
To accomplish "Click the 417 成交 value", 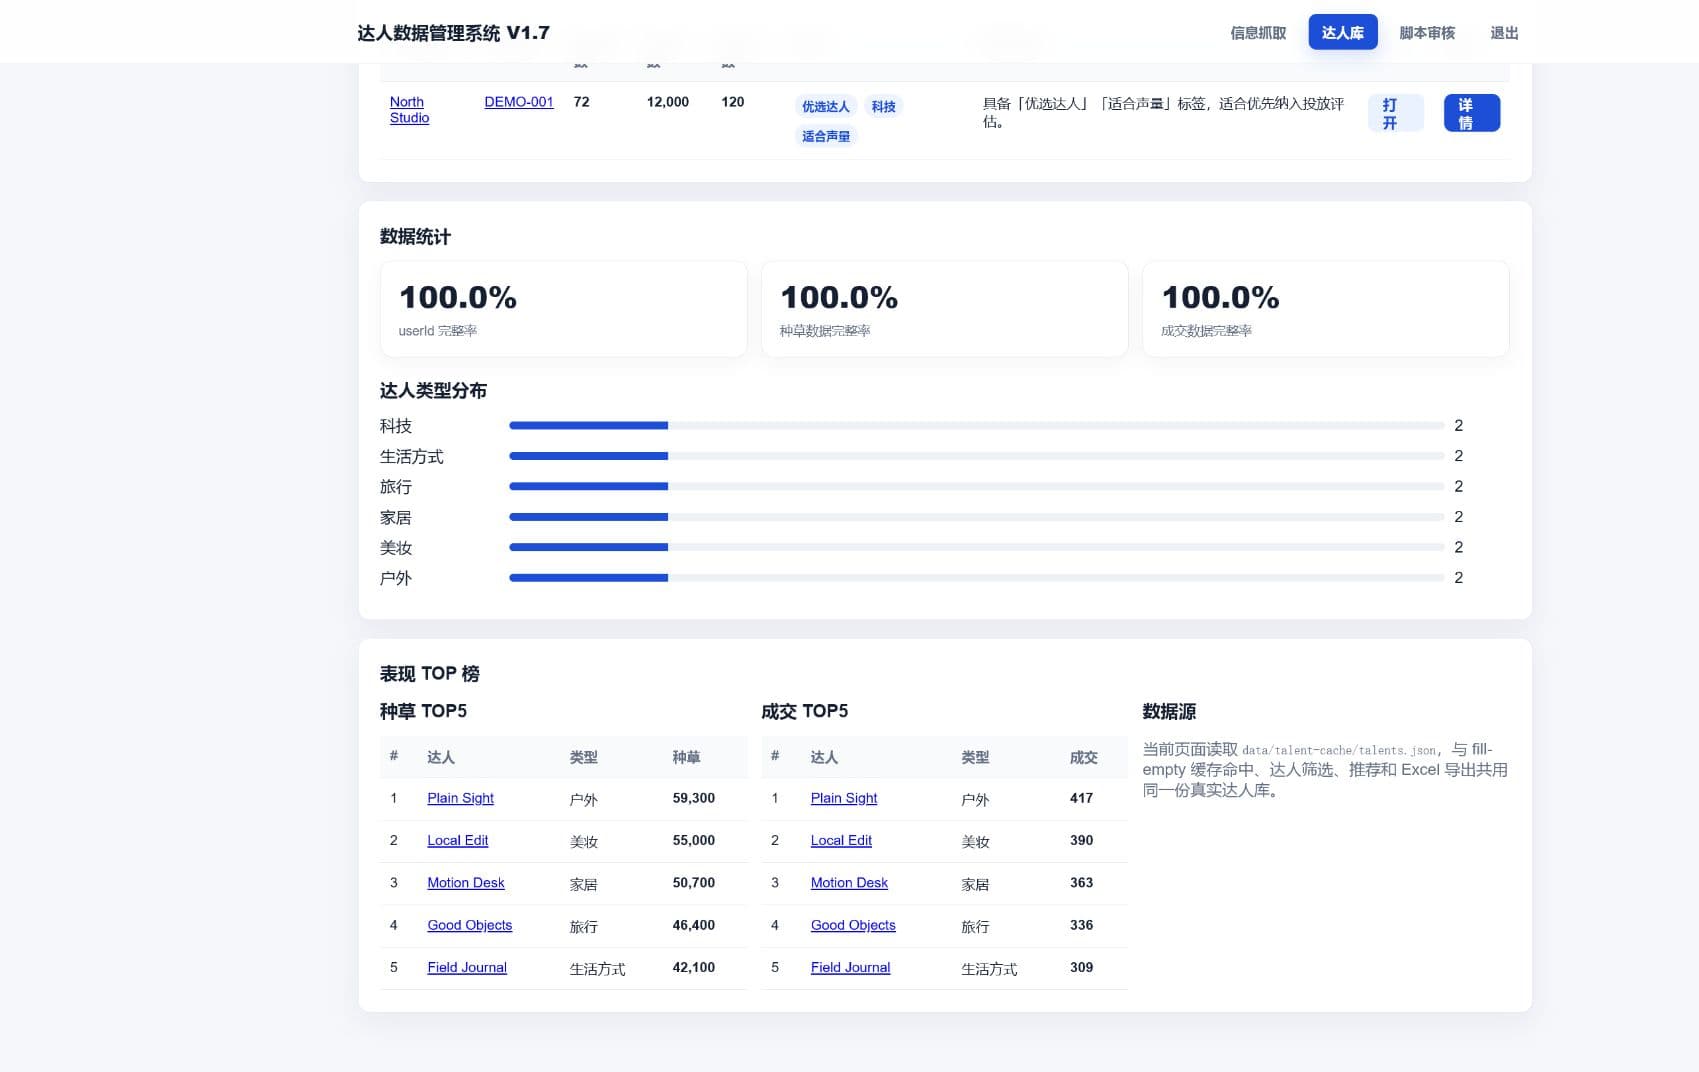I will pos(1081,798).
